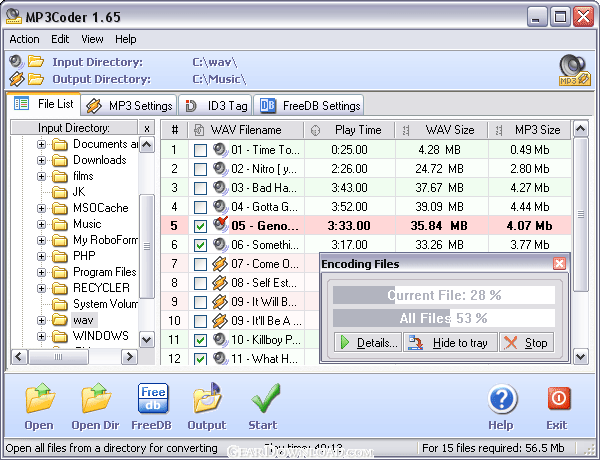
Task: Click speaker icon of 03 - Bad Ha row
Action: pos(220,188)
